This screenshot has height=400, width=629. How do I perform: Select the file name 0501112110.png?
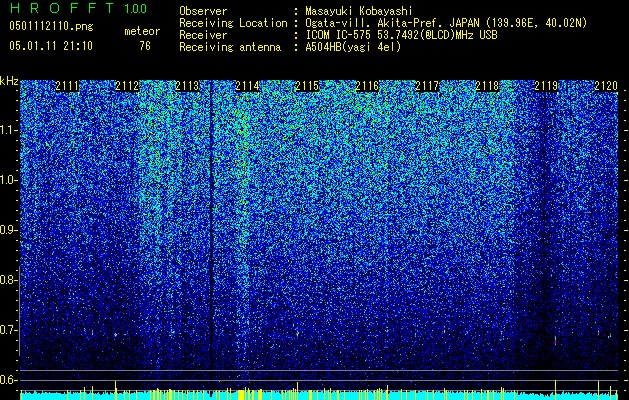point(51,26)
